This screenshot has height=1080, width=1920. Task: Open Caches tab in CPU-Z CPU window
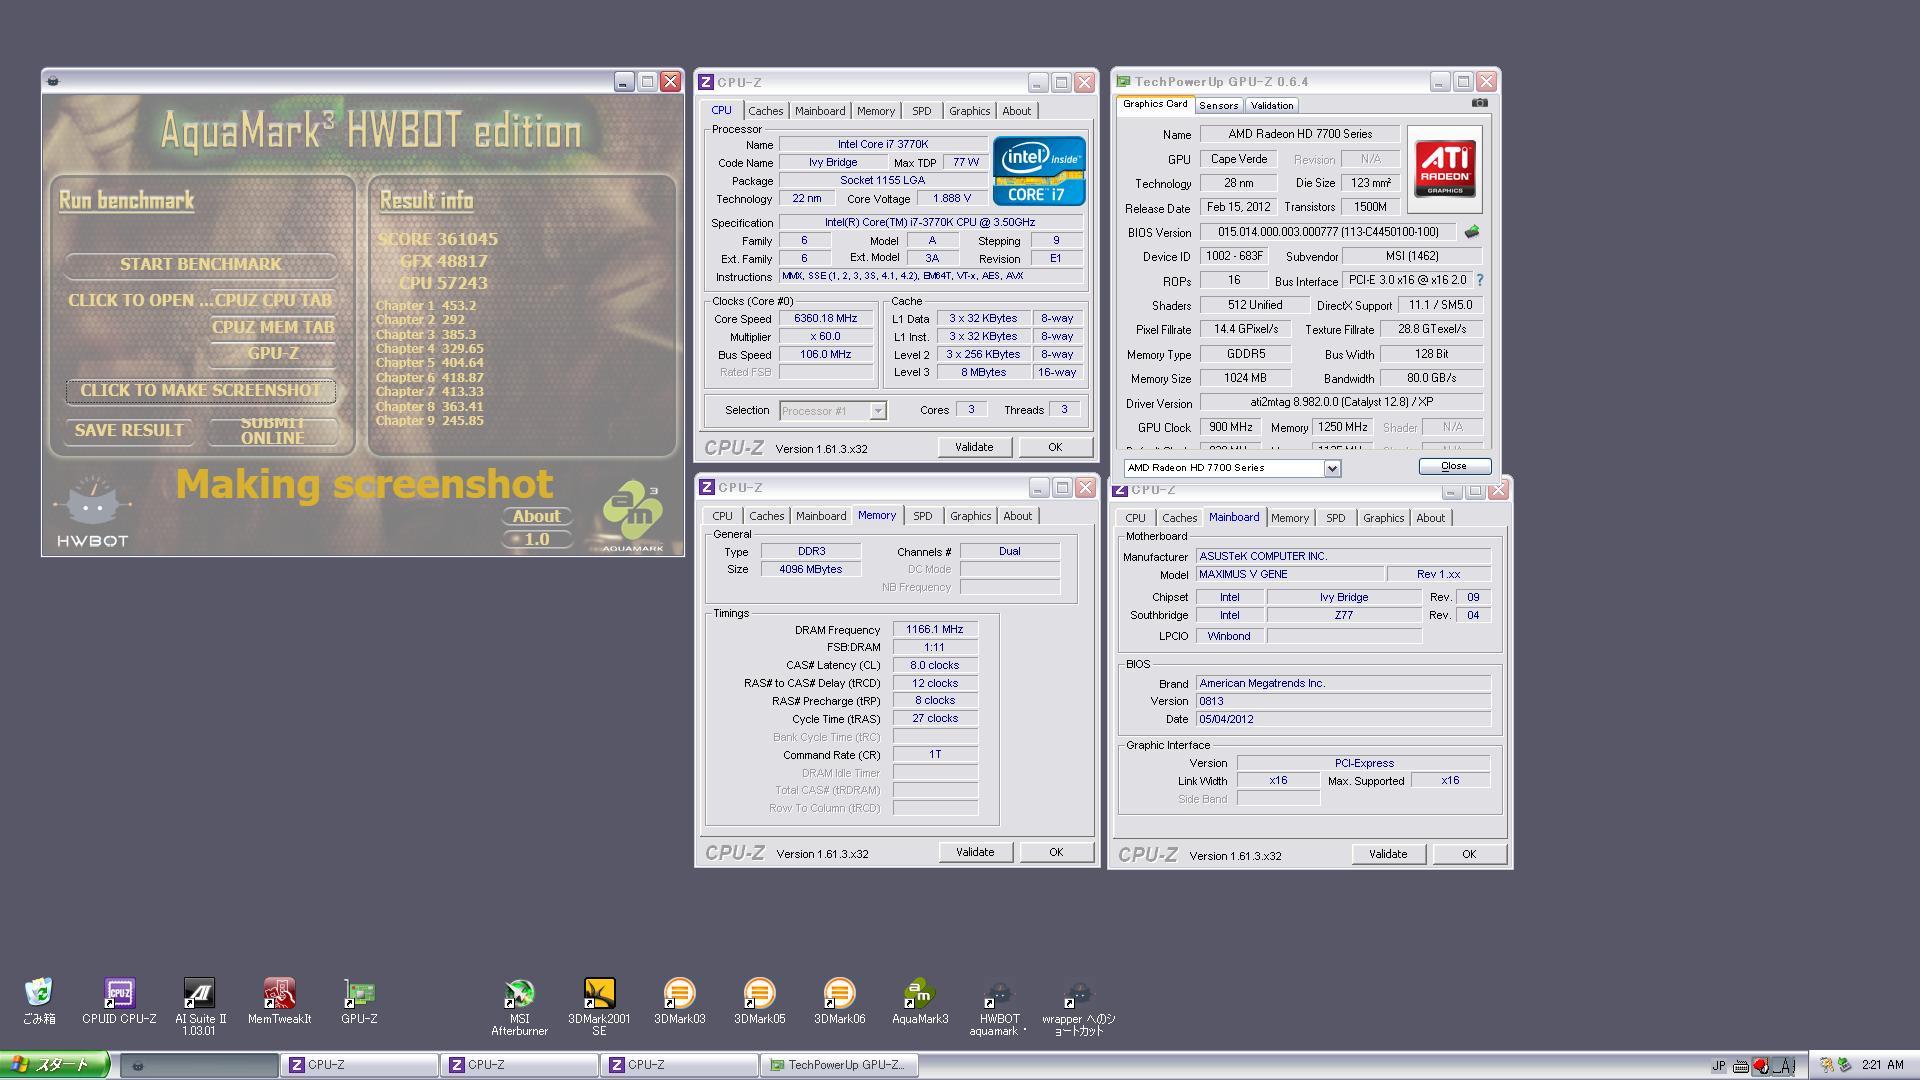(x=765, y=111)
